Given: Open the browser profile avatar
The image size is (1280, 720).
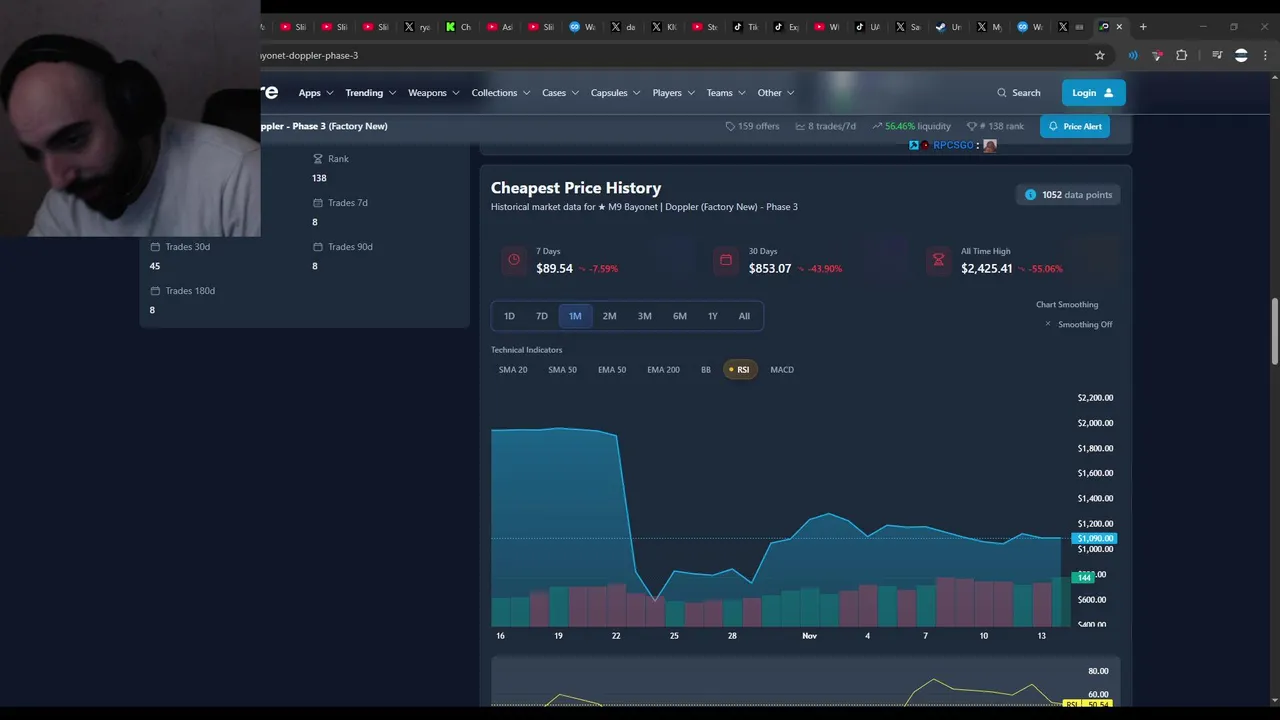Looking at the screenshot, I should 1241,56.
